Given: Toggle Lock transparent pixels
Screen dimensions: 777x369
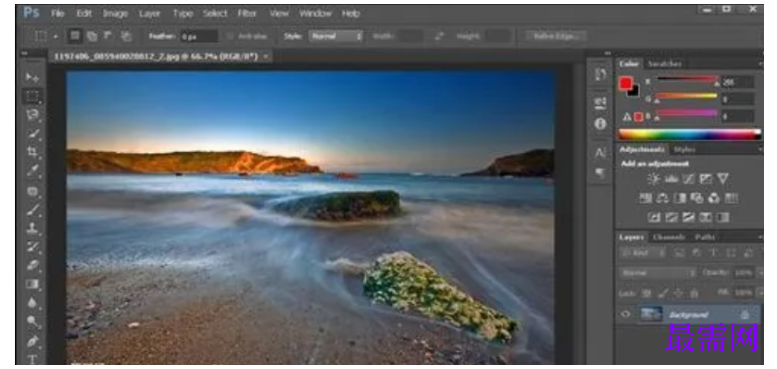Looking at the screenshot, I should [646, 294].
